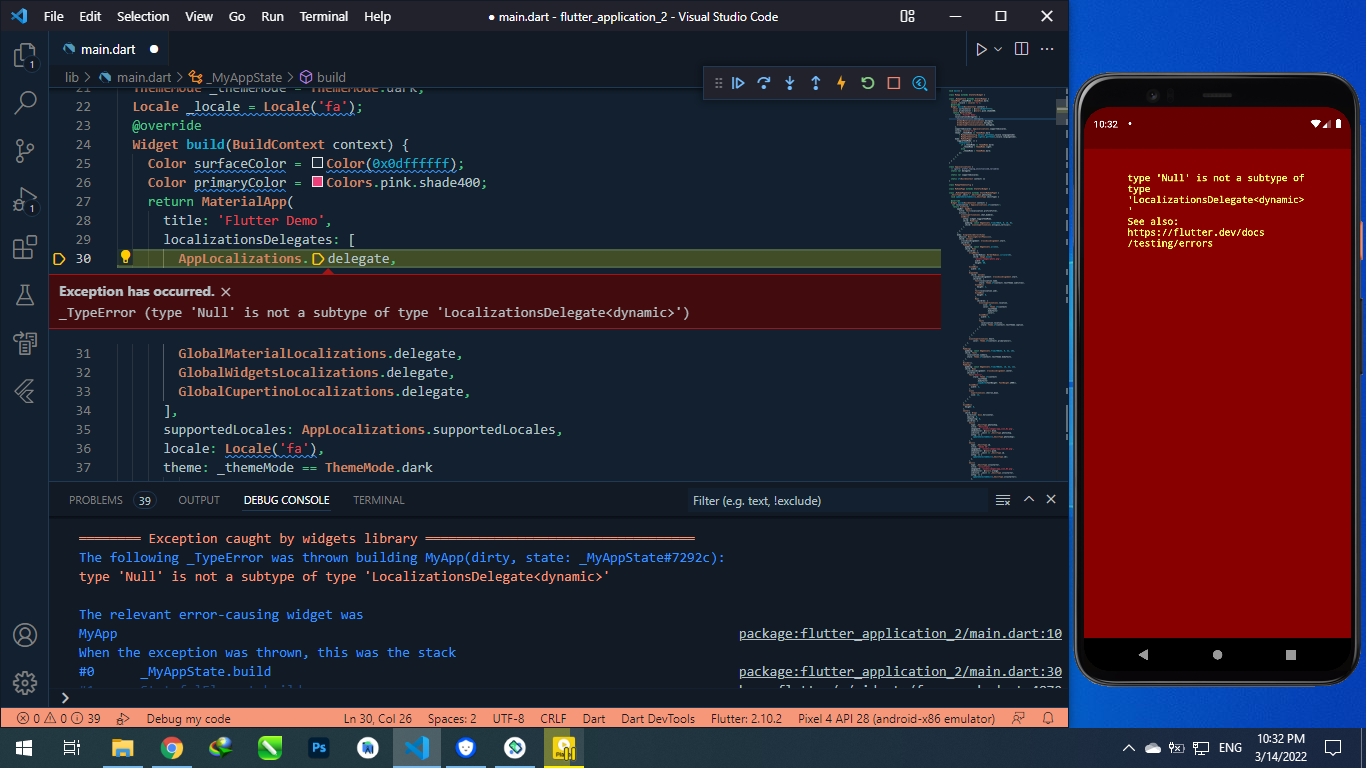Step over in debug toolbar
Screen dimensions: 1366x768
coord(764,84)
